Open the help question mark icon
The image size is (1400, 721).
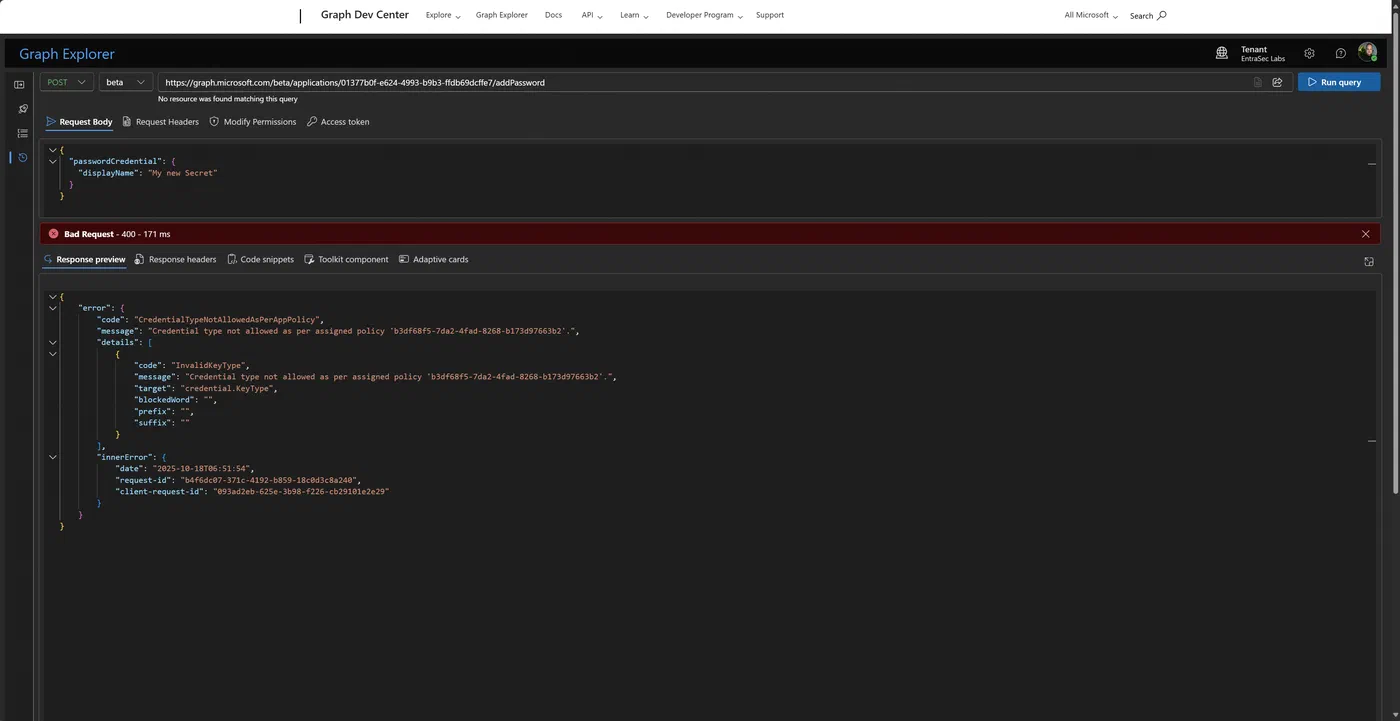point(1340,53)
